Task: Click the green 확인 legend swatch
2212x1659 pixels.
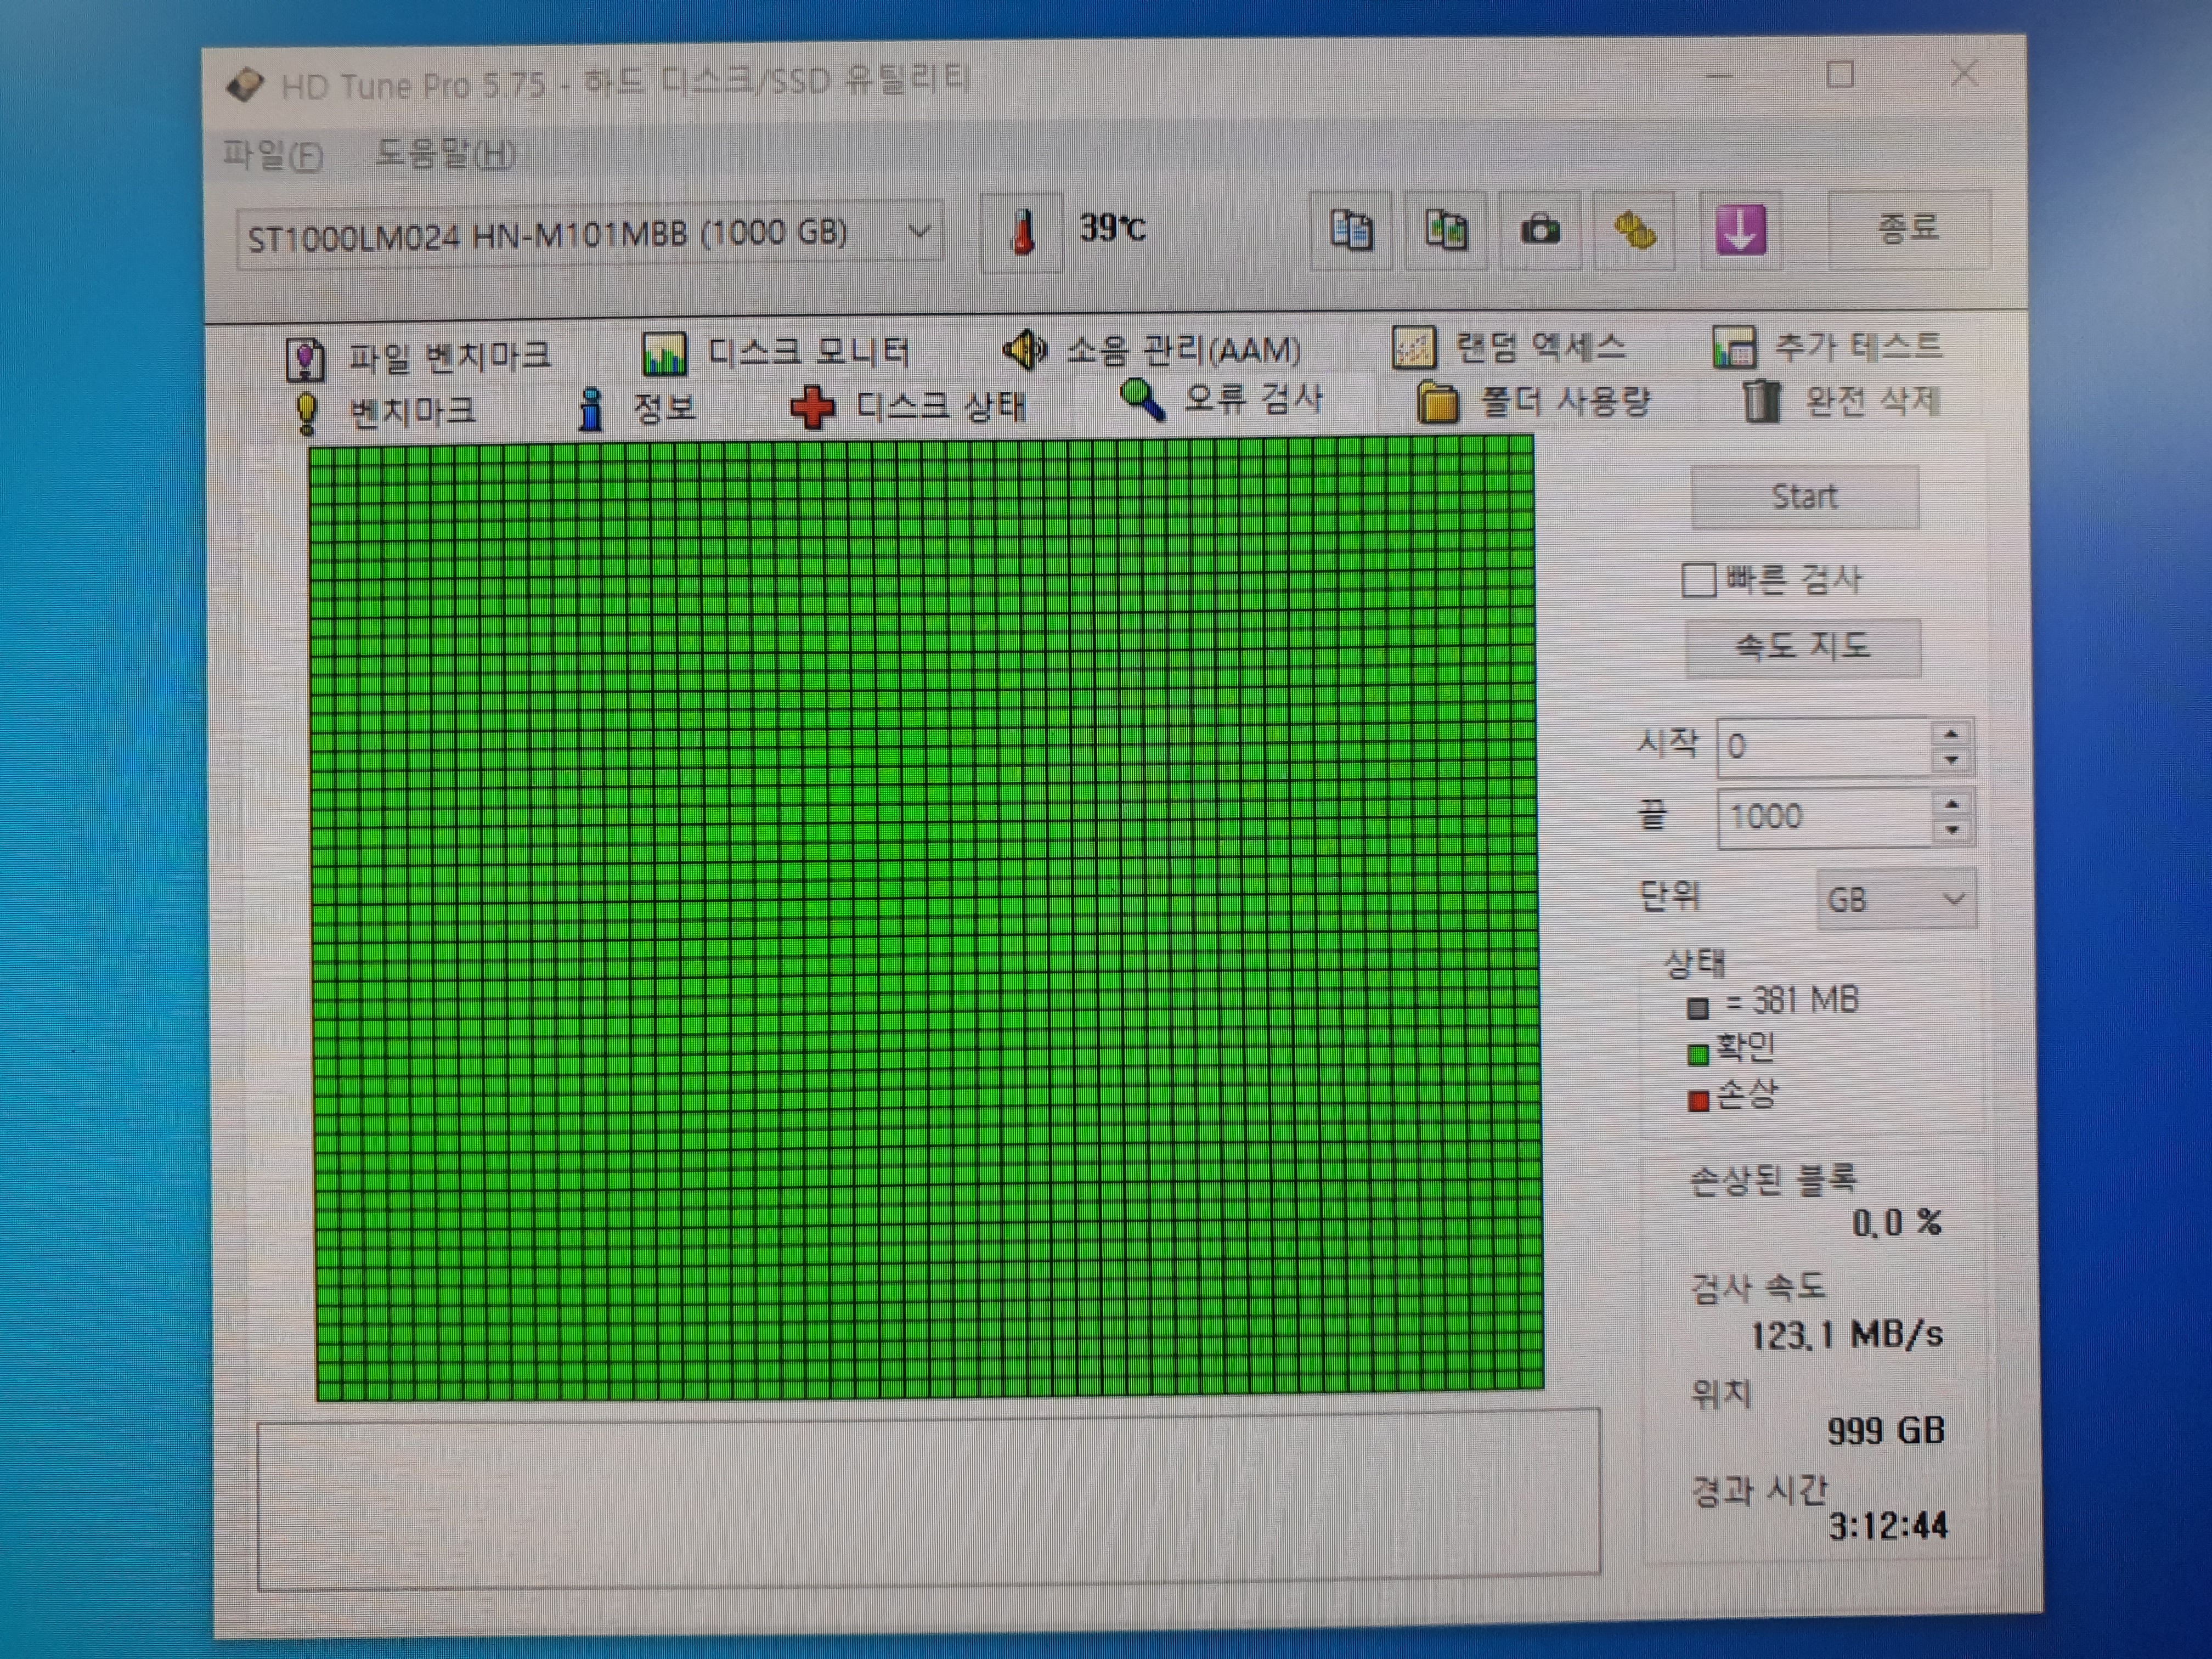Action: point(1697,1054)
